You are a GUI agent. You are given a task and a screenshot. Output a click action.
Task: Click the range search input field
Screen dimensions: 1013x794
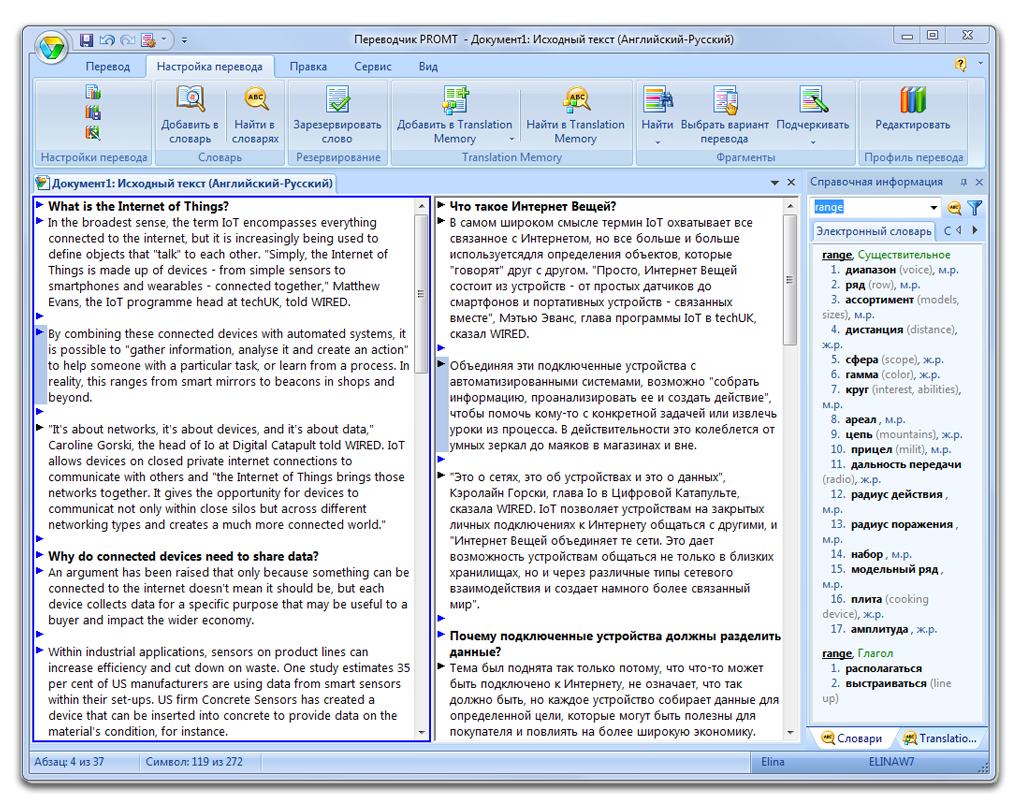click(x=869, y=207)
